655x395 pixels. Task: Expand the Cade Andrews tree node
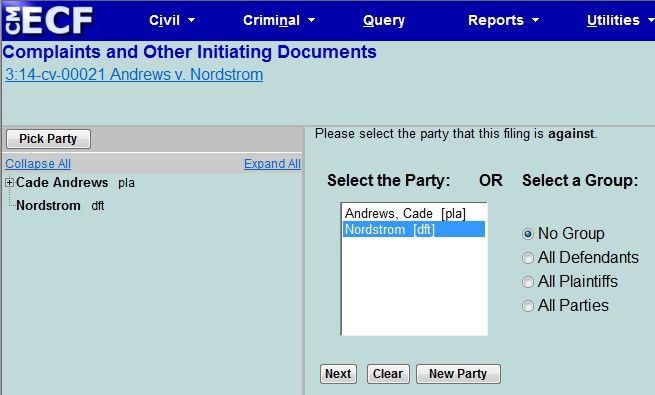9,182
